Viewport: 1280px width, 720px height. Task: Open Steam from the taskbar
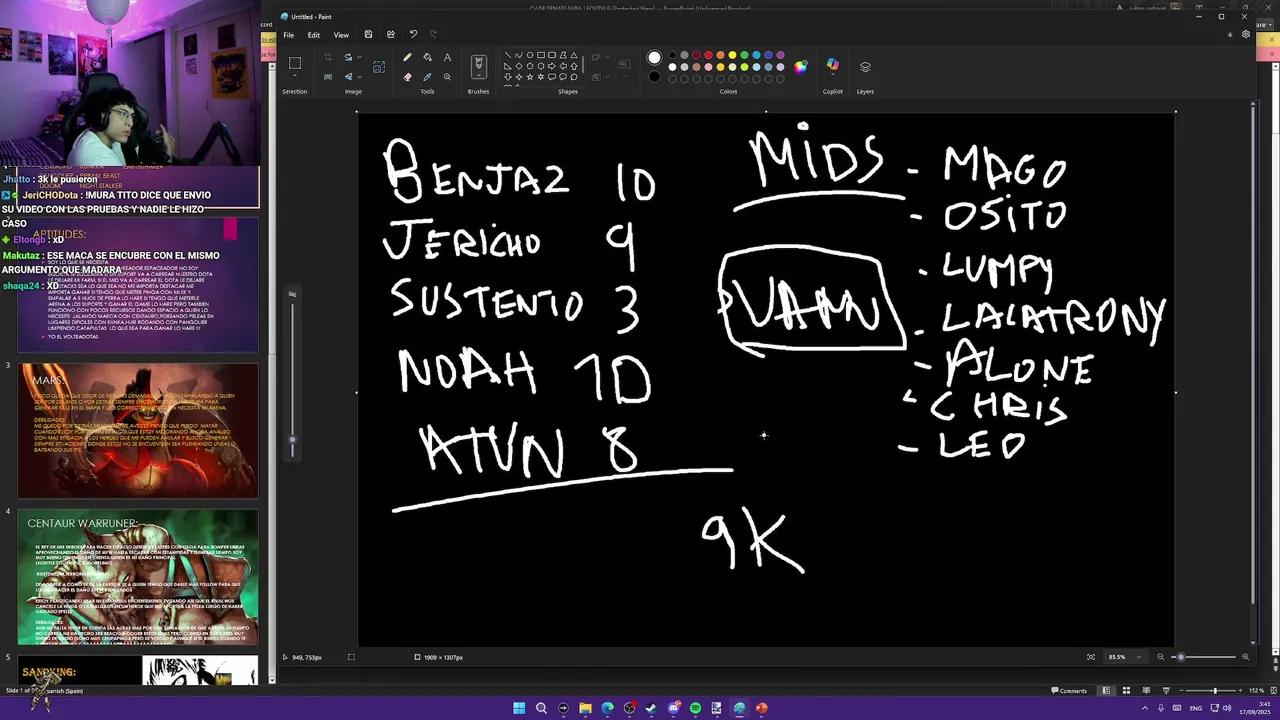pyautogui.click(x=651, y=708)
